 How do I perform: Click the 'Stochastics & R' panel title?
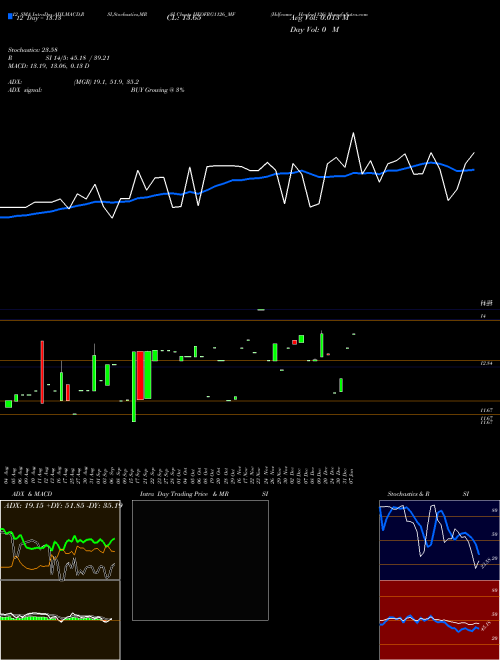(408, 494)
